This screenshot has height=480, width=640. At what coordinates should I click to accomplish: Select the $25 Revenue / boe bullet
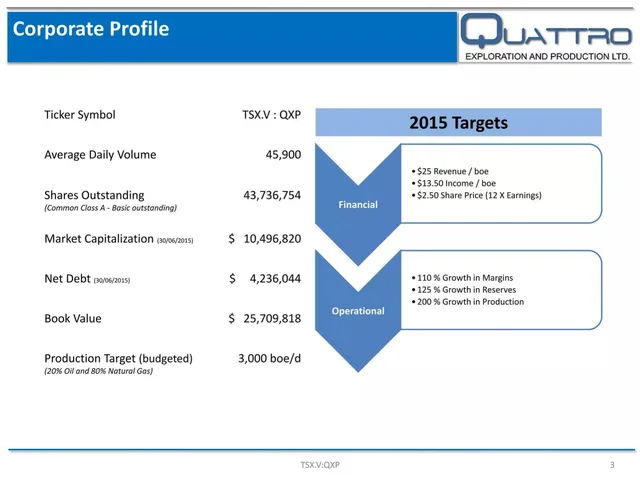coord(450,171)
